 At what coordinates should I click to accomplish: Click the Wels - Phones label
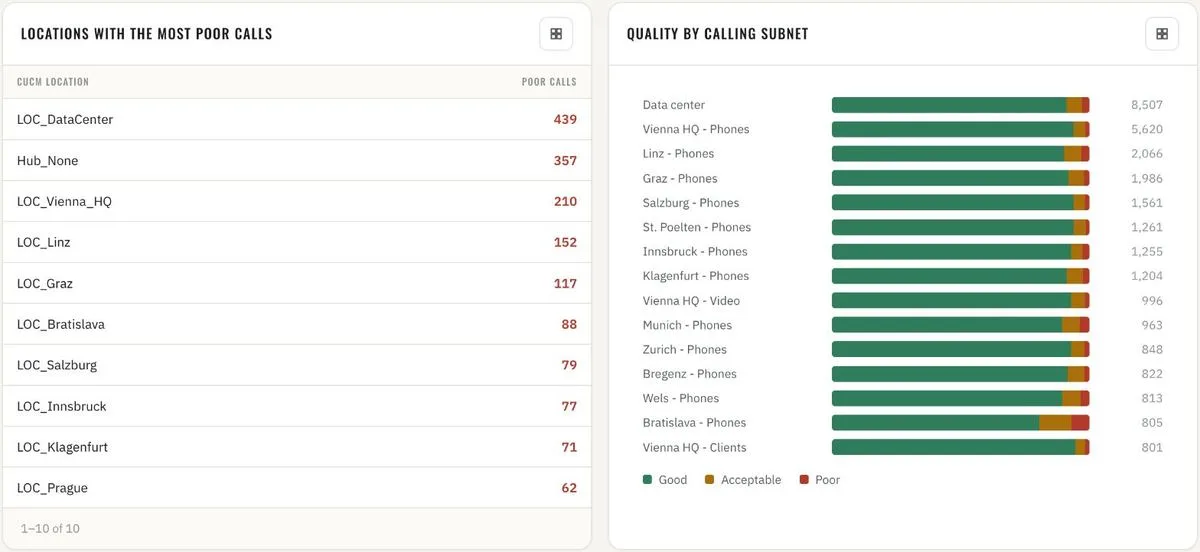(681, 398)
